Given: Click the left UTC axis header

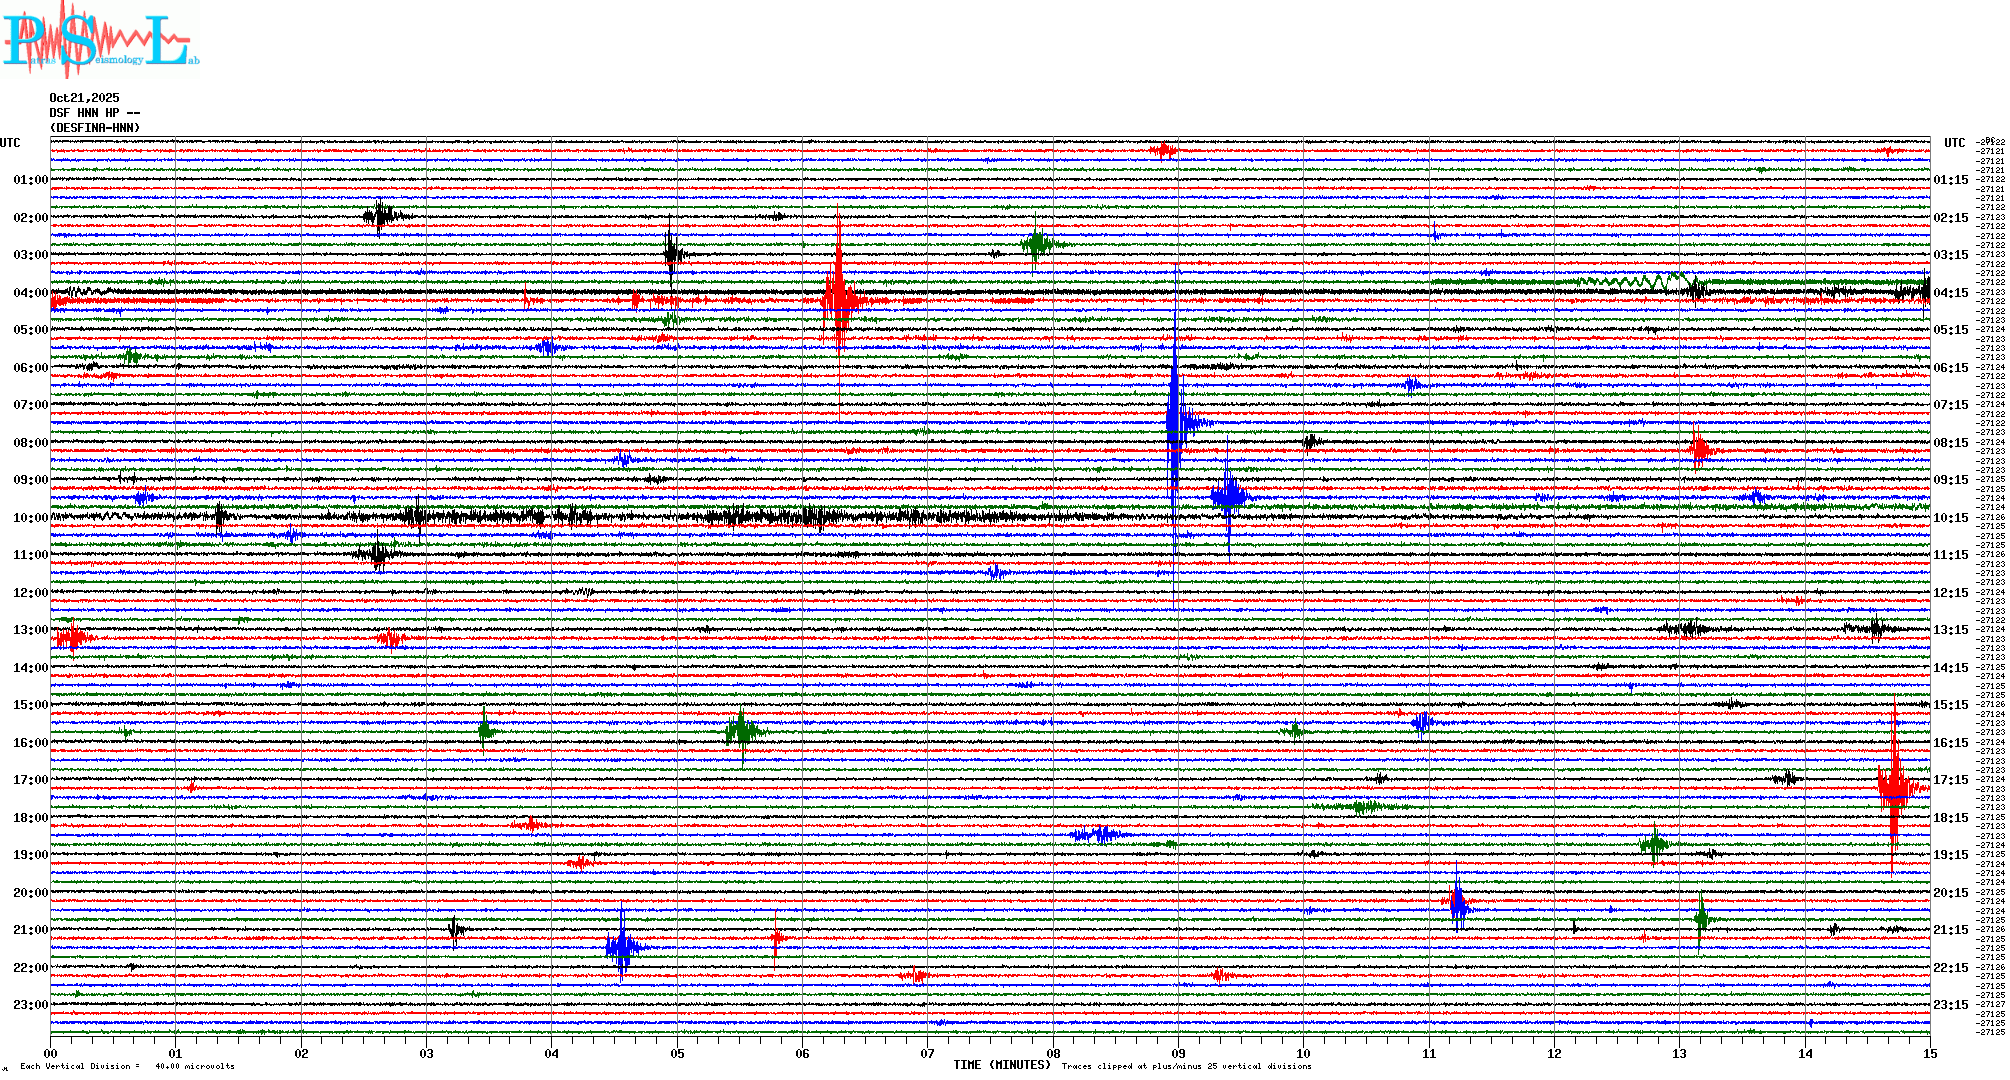Looking at the screenshot, I should coord(10,143).
